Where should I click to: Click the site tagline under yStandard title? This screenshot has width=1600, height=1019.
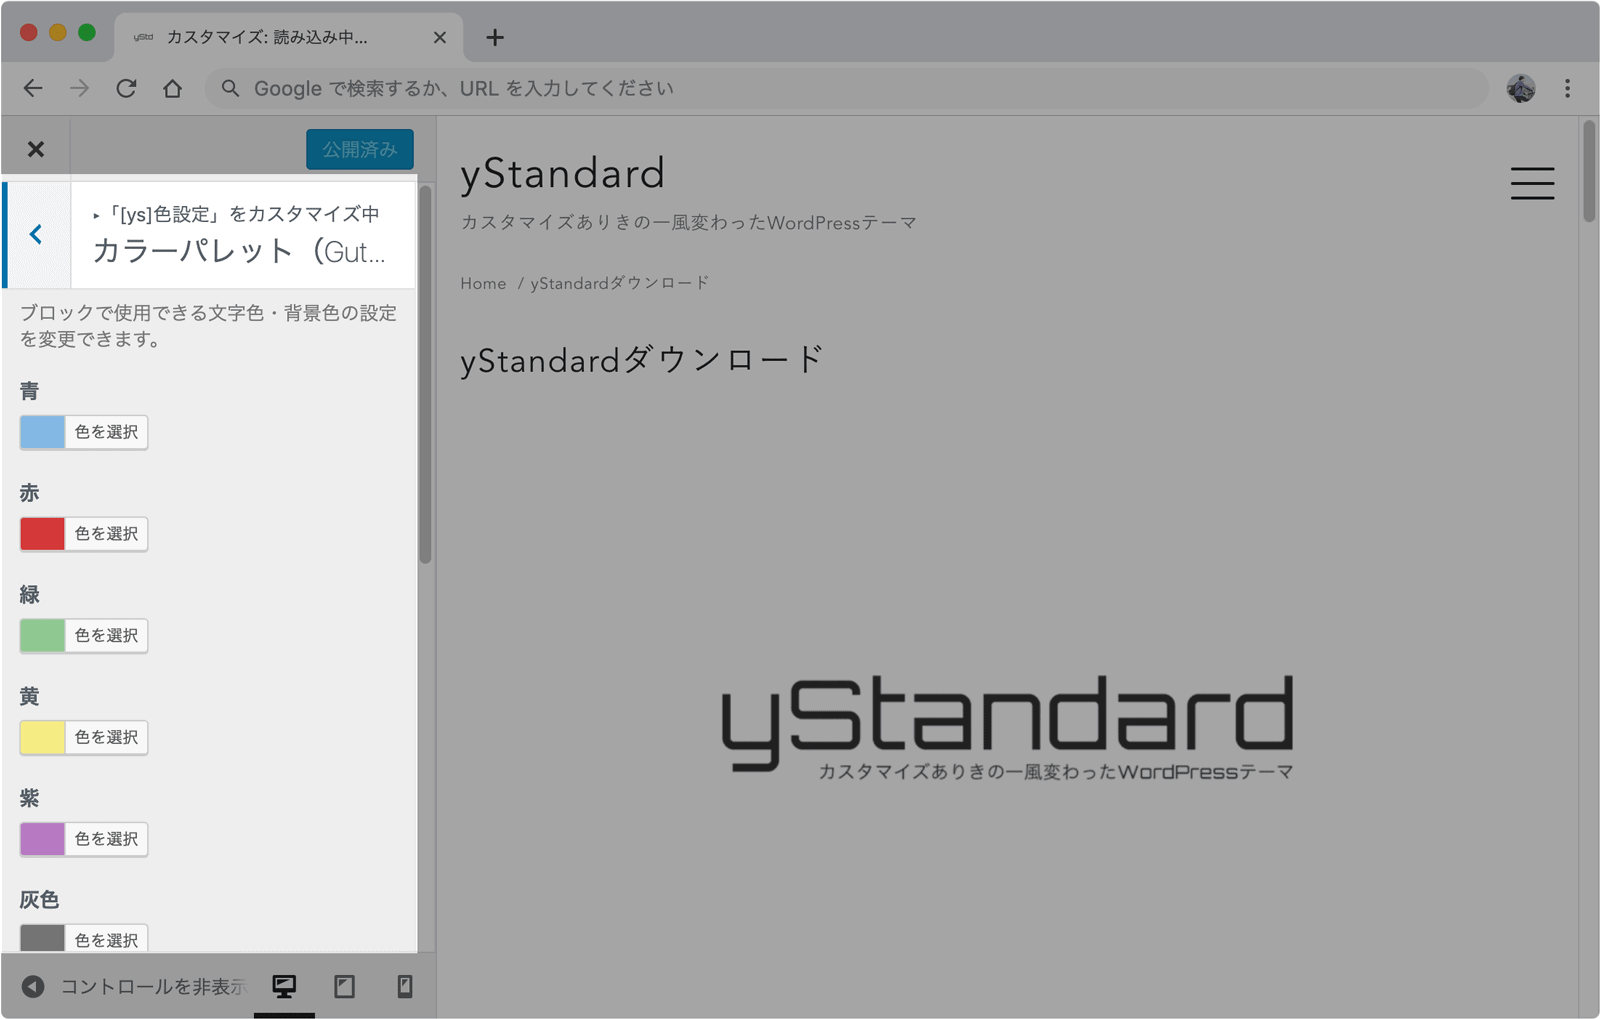click(688, 223)
